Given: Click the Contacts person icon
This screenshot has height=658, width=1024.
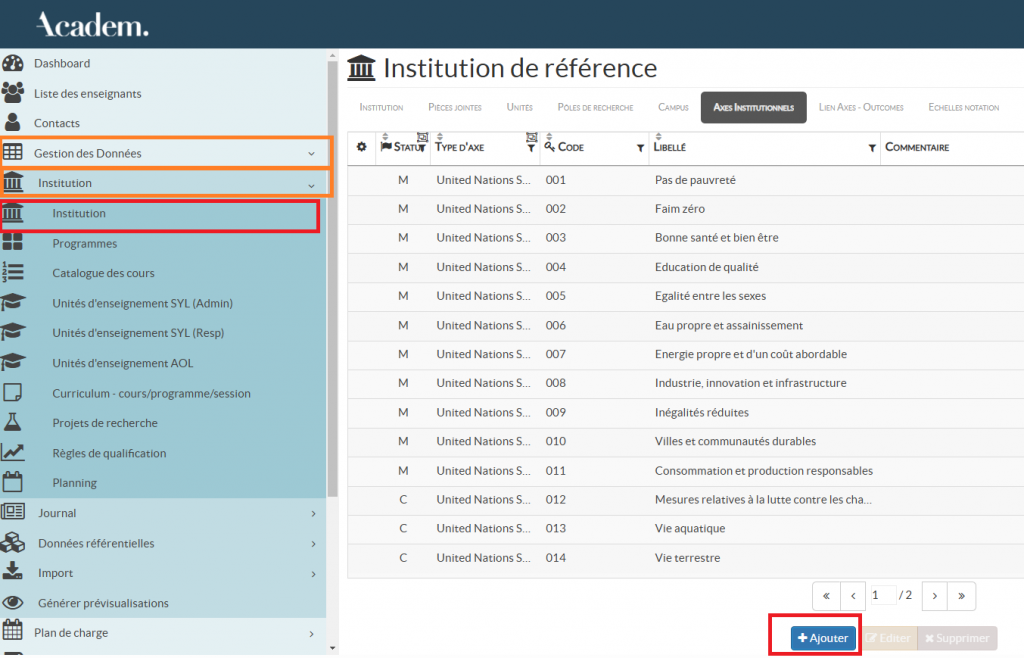Looking at the screenshot, I should click(13, 123).
